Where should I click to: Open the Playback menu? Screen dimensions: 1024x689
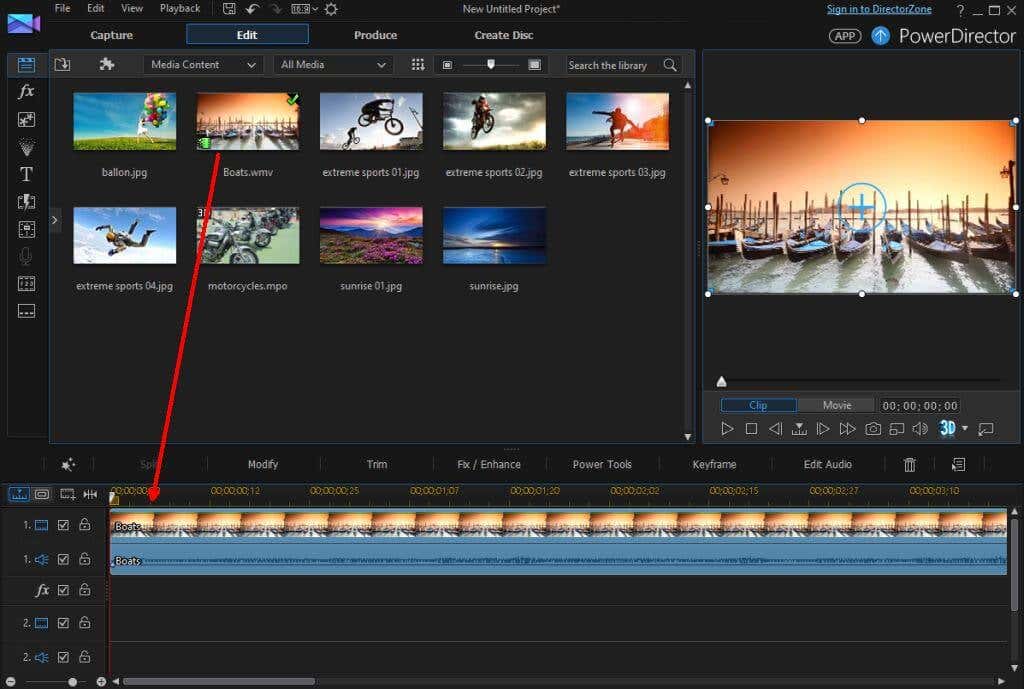(x=180, y=8)
